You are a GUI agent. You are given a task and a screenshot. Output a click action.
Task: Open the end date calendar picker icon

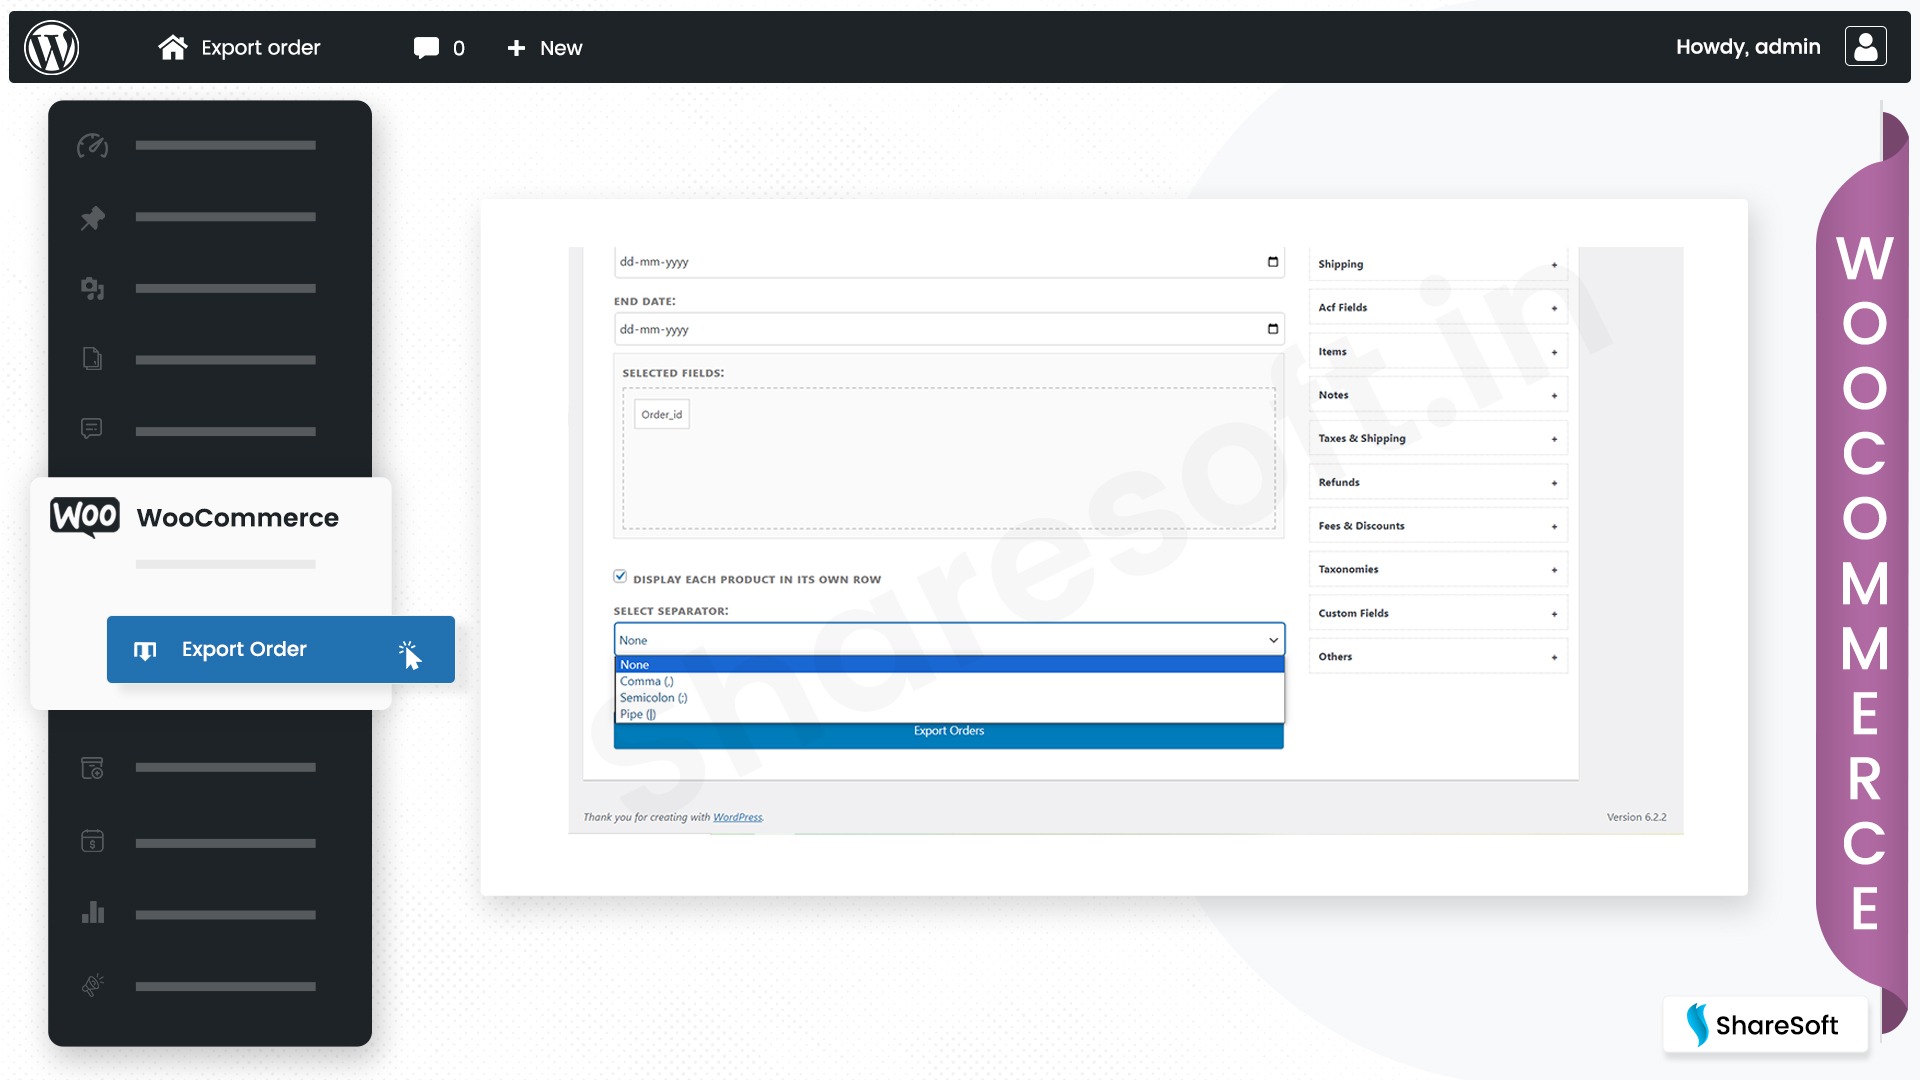click(1273, 329)
